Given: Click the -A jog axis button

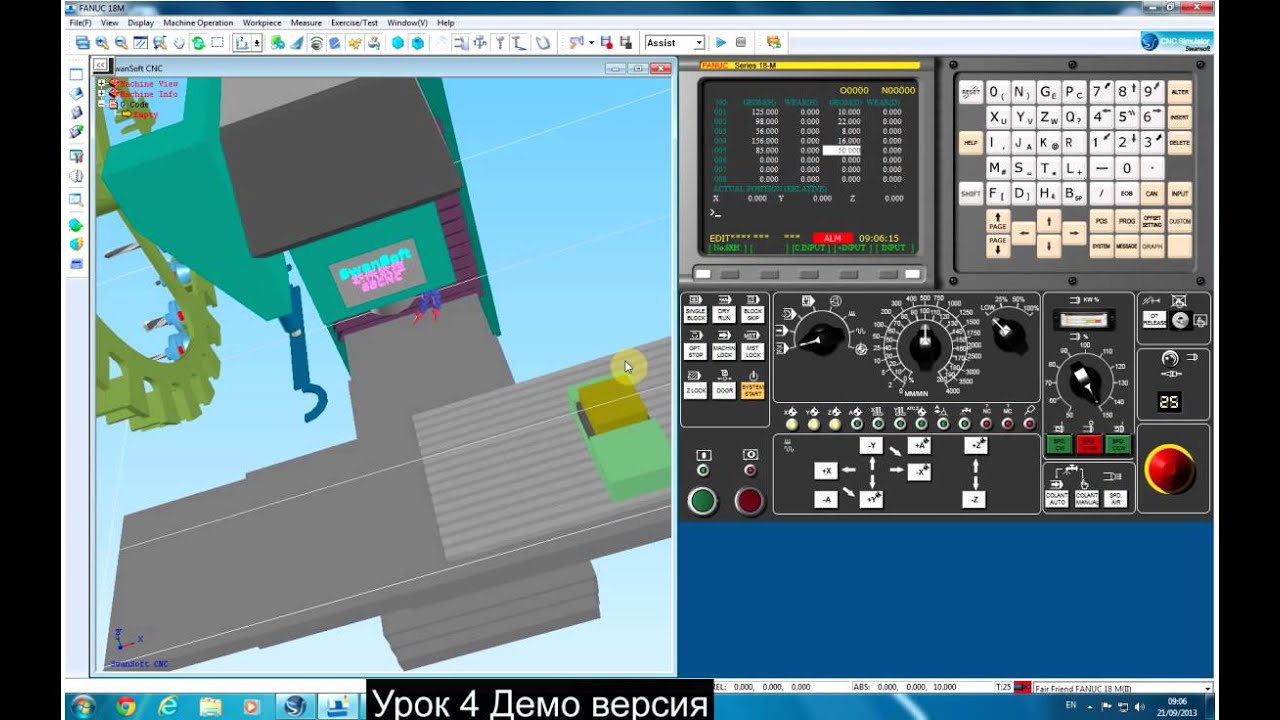Looking at the screenshot, I should click(825, 498).
